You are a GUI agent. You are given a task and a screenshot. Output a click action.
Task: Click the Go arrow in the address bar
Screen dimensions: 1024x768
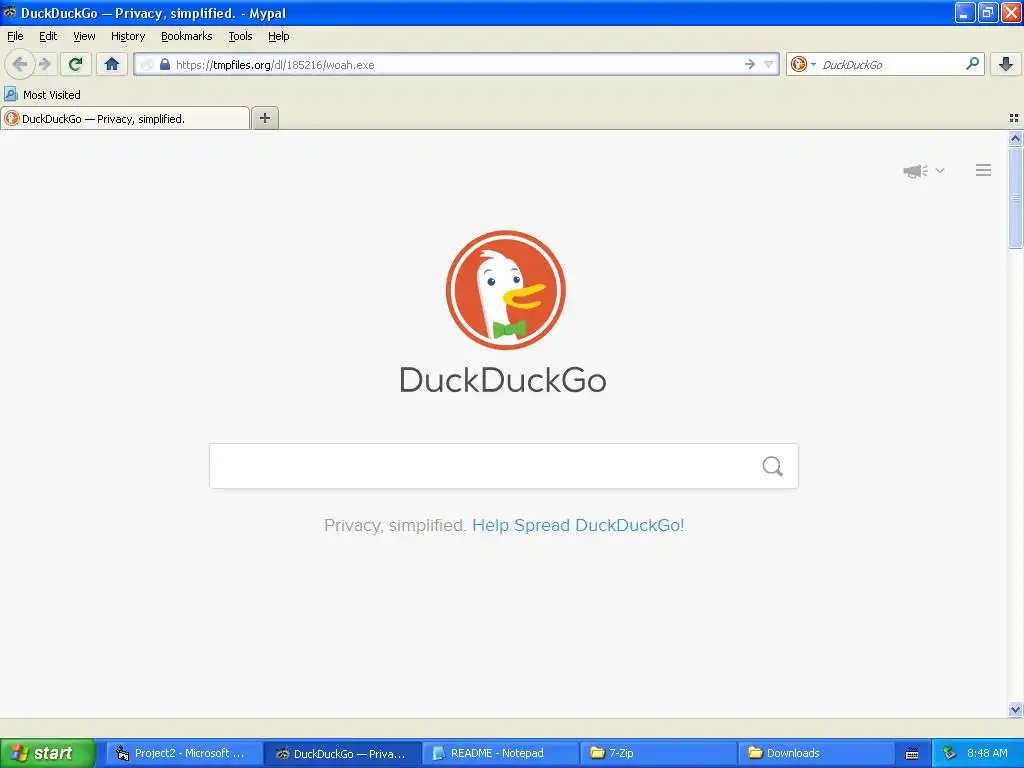(750, 64)
